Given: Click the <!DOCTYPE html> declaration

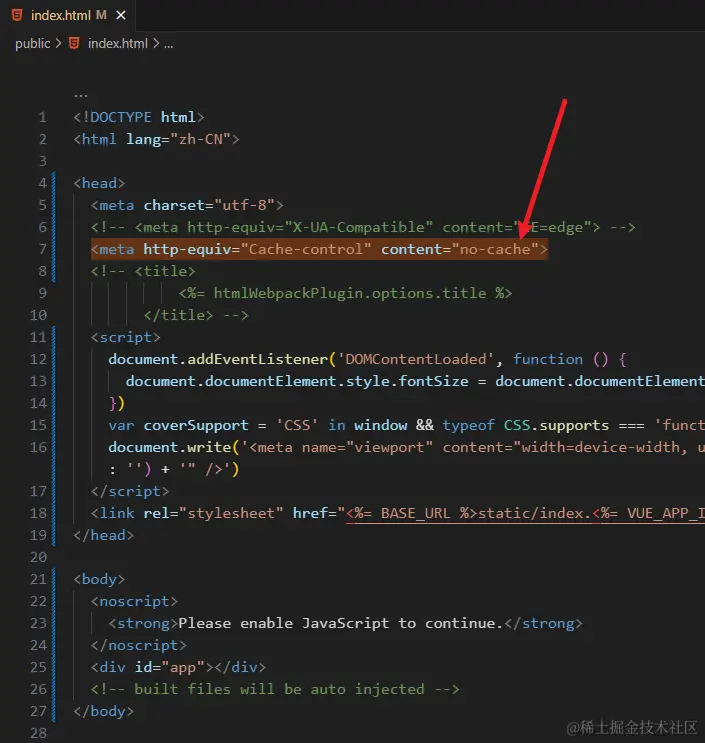Looking at the screenshot, I should coord(139,117).
